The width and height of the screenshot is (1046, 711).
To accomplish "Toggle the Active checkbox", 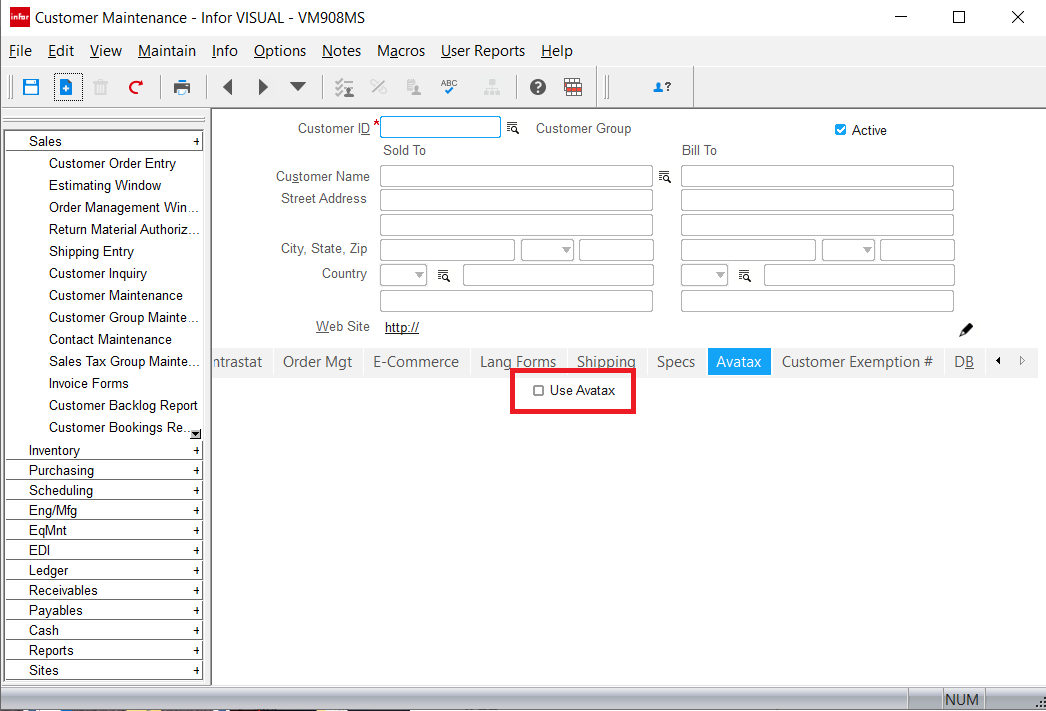I will (x=841, y=129).
